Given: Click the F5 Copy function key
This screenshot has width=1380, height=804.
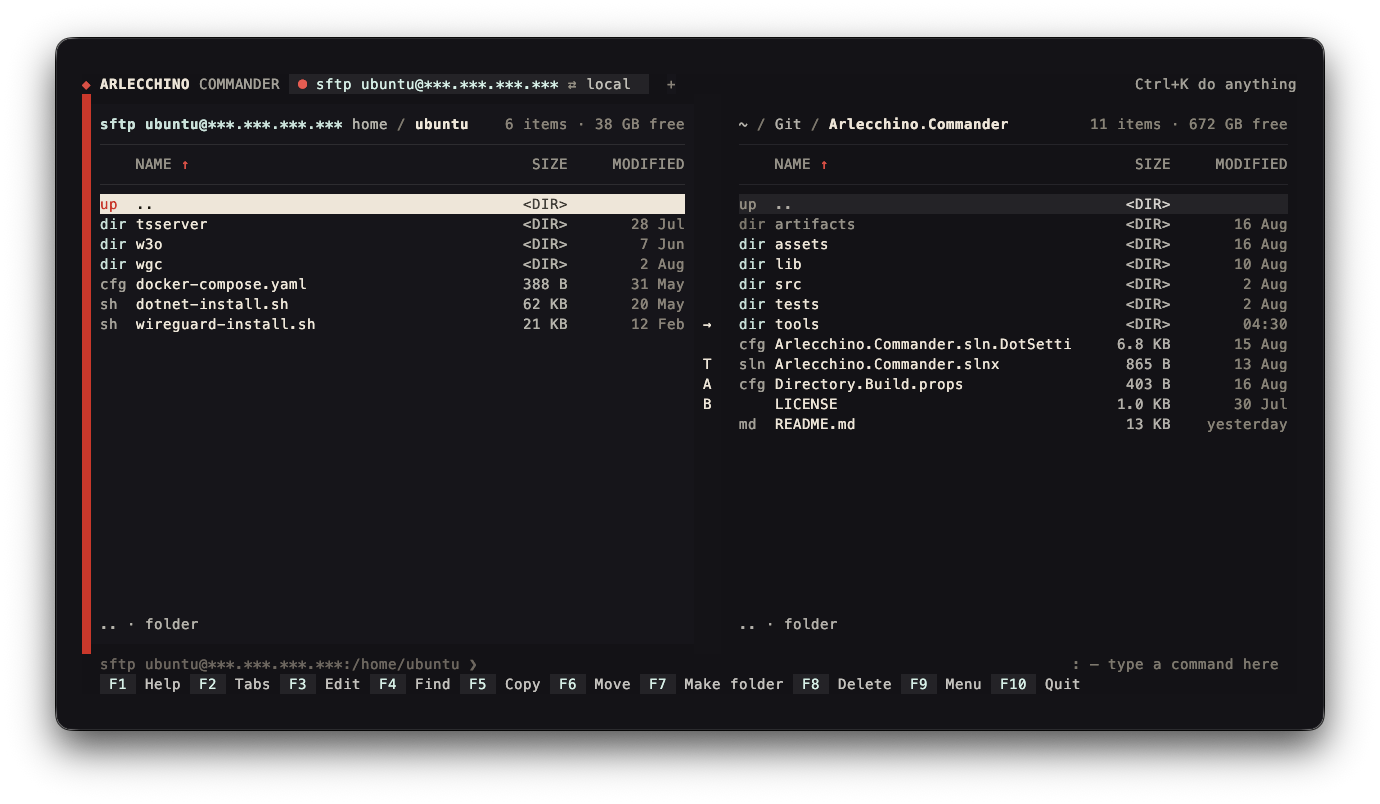Looking at the screenshot, I should pos(501,685).
